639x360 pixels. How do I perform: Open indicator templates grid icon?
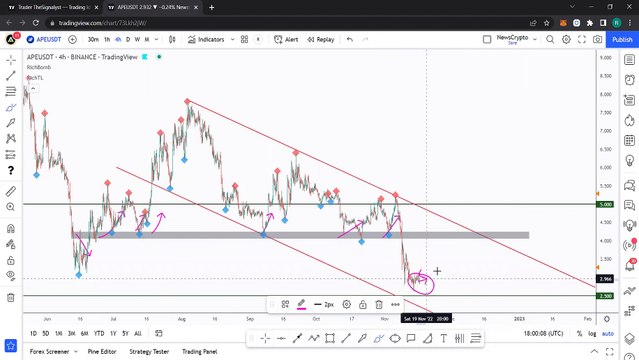coord(245,40)
